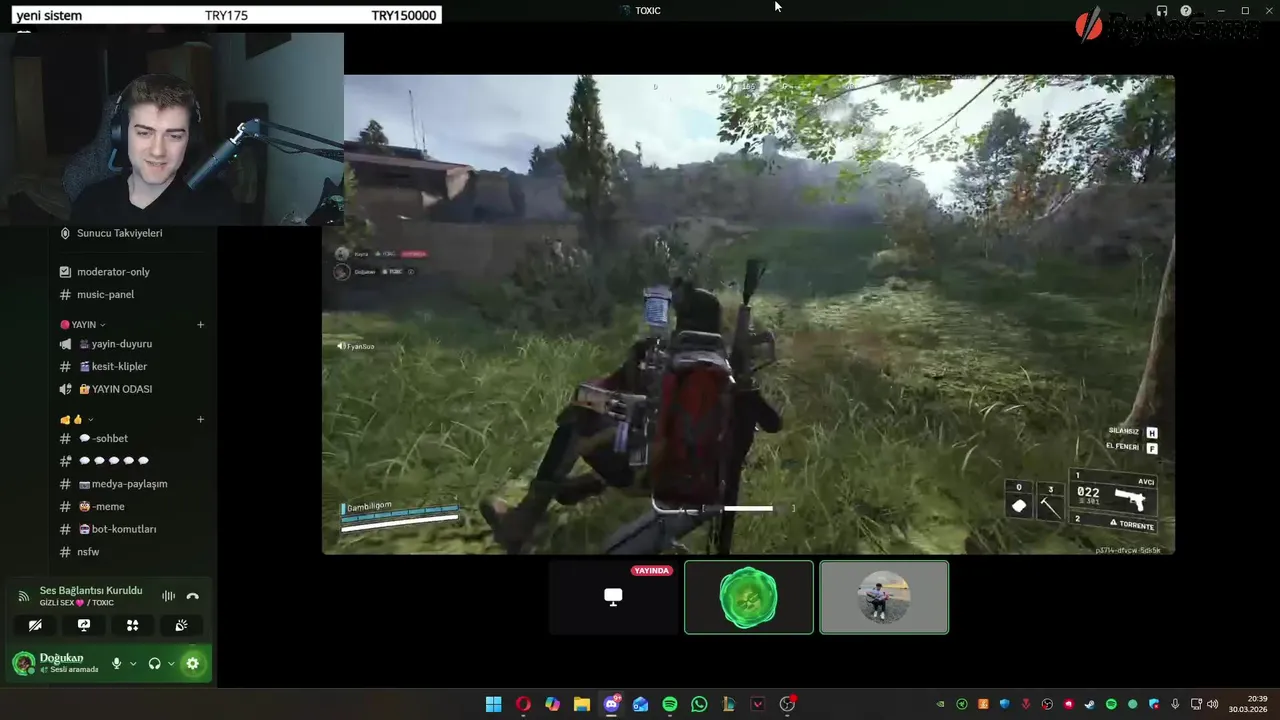
Task: Deafen using the headphone icon
Action: 154,663
